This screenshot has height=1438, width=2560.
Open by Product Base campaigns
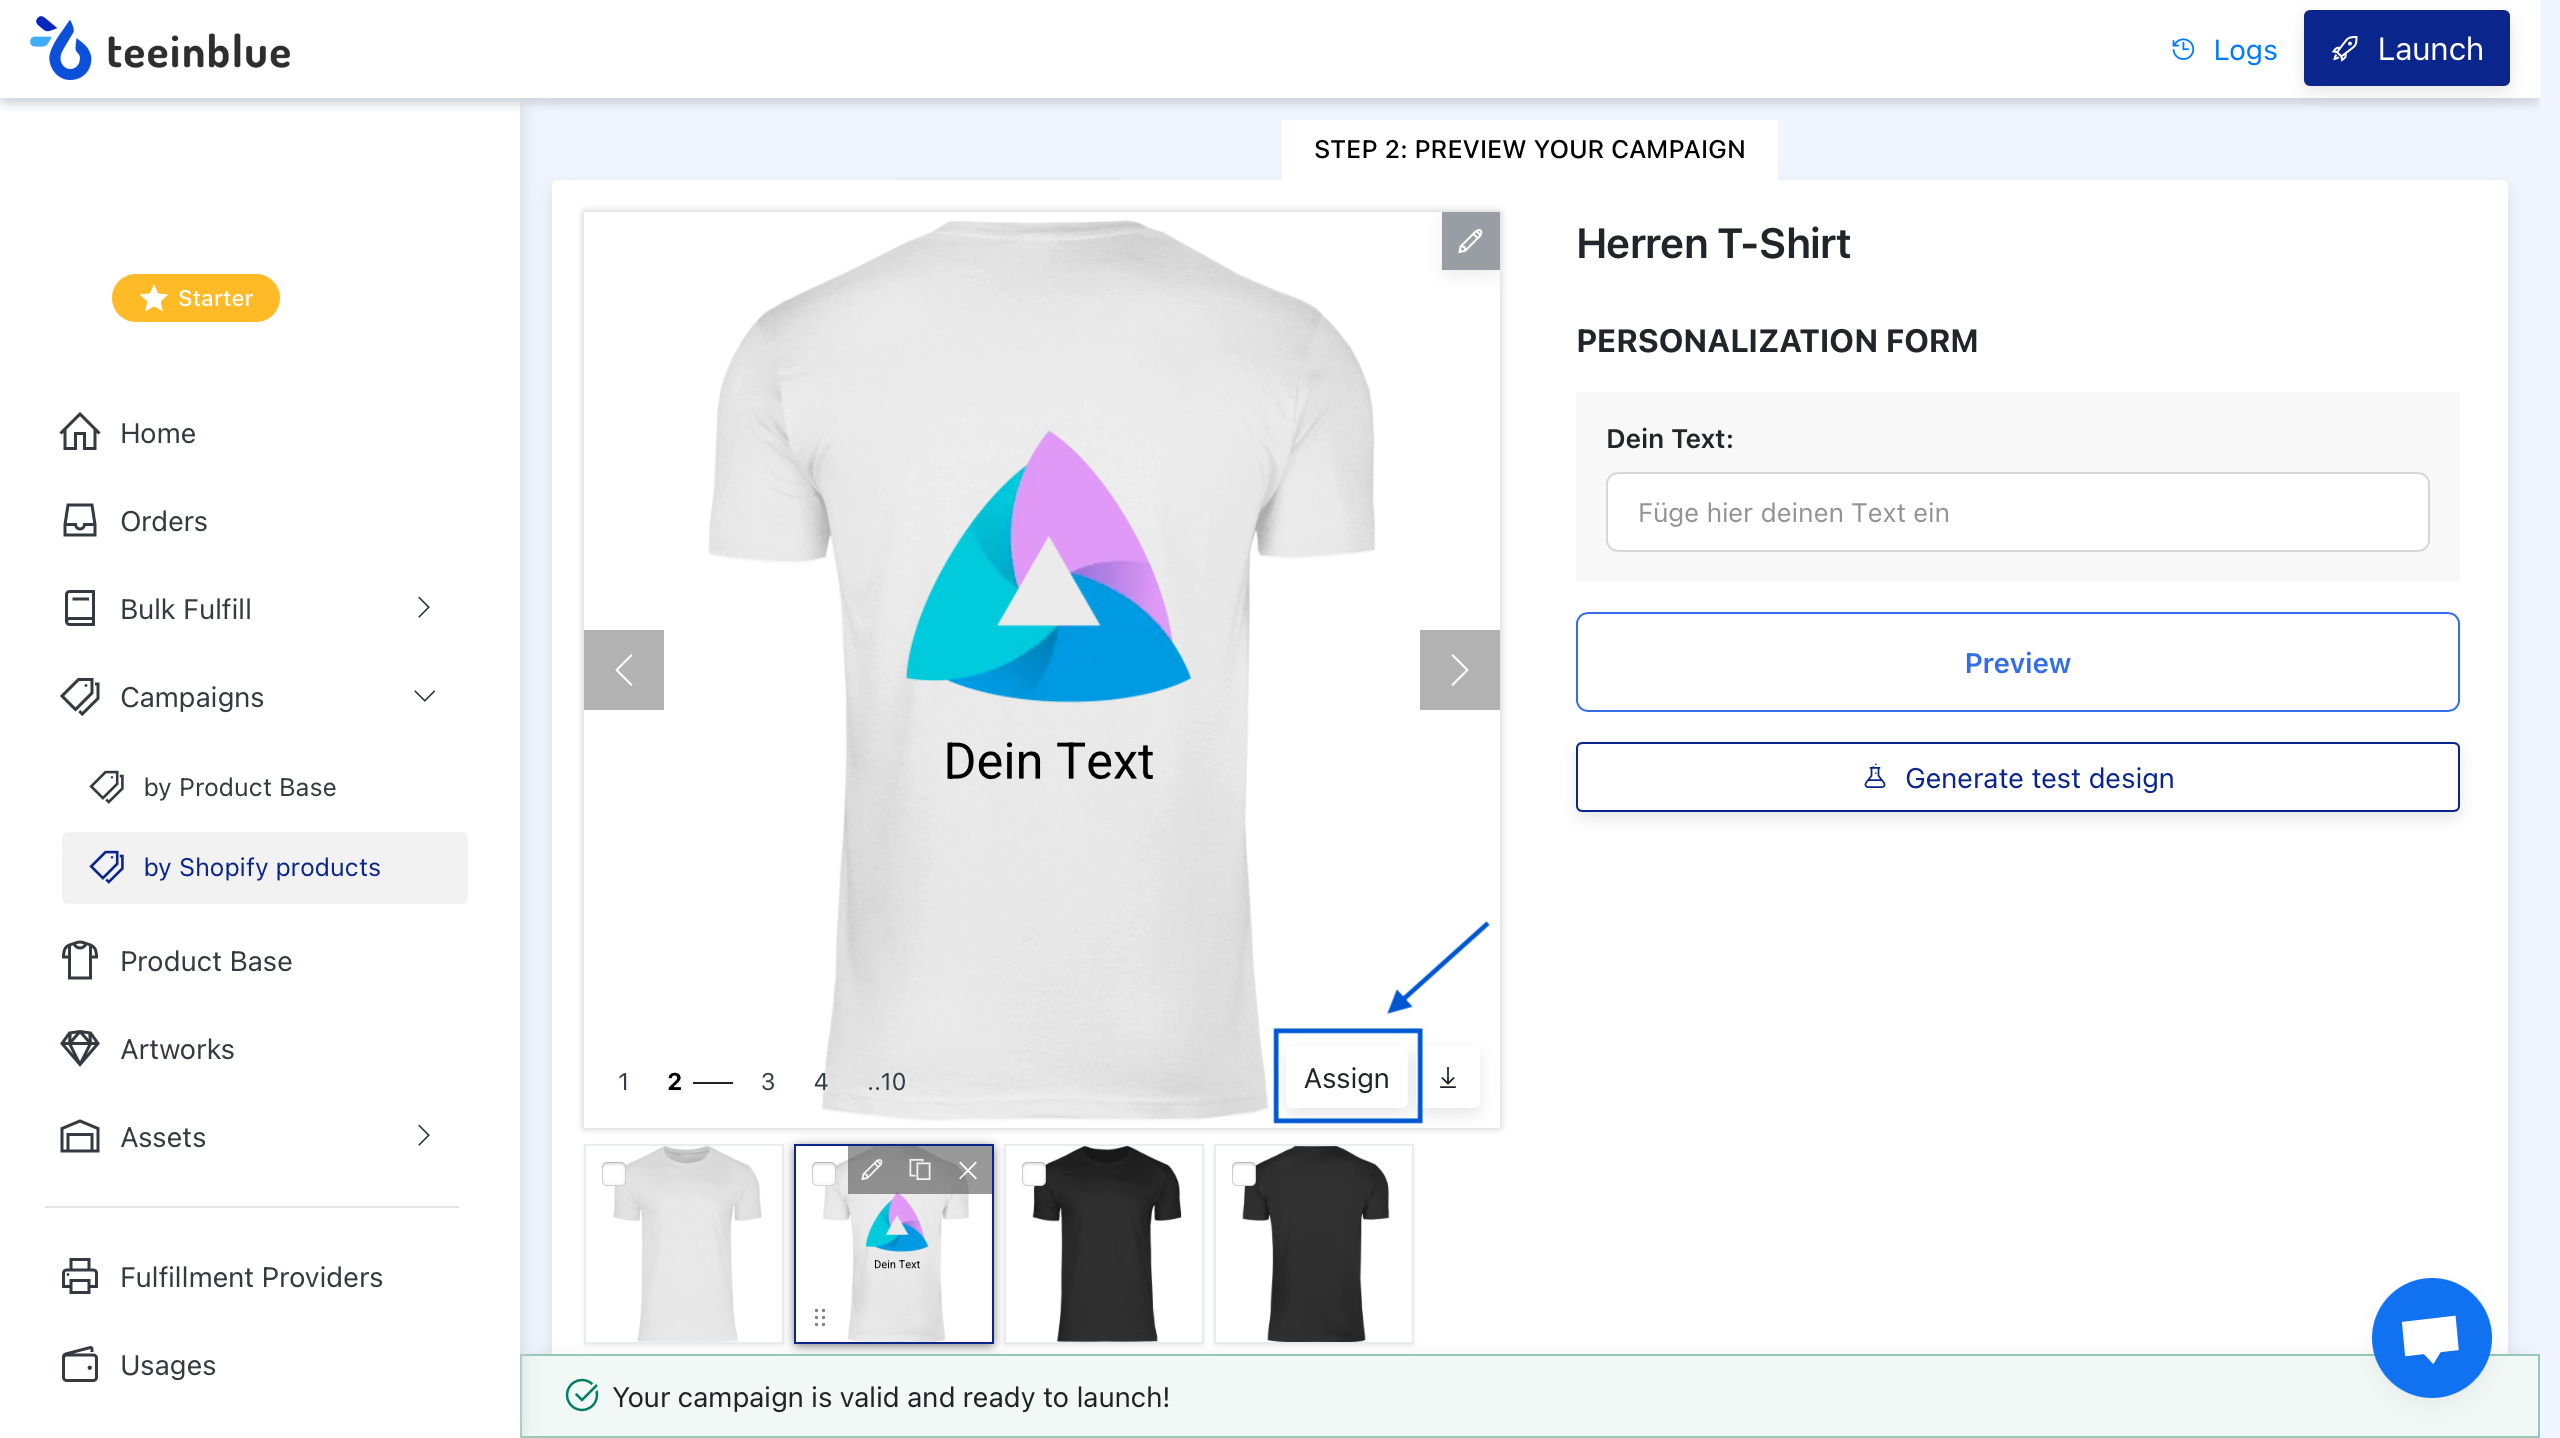click(240, 787)
